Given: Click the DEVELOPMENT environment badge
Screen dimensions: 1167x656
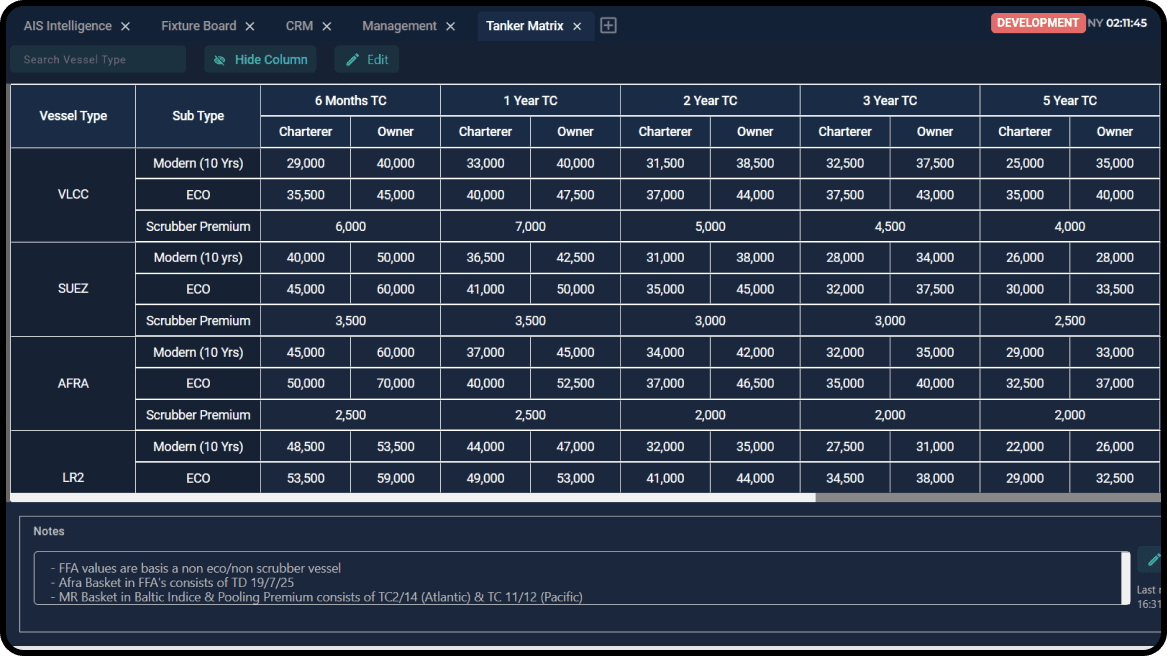Looking at the screenshot, I should 1037,23.
